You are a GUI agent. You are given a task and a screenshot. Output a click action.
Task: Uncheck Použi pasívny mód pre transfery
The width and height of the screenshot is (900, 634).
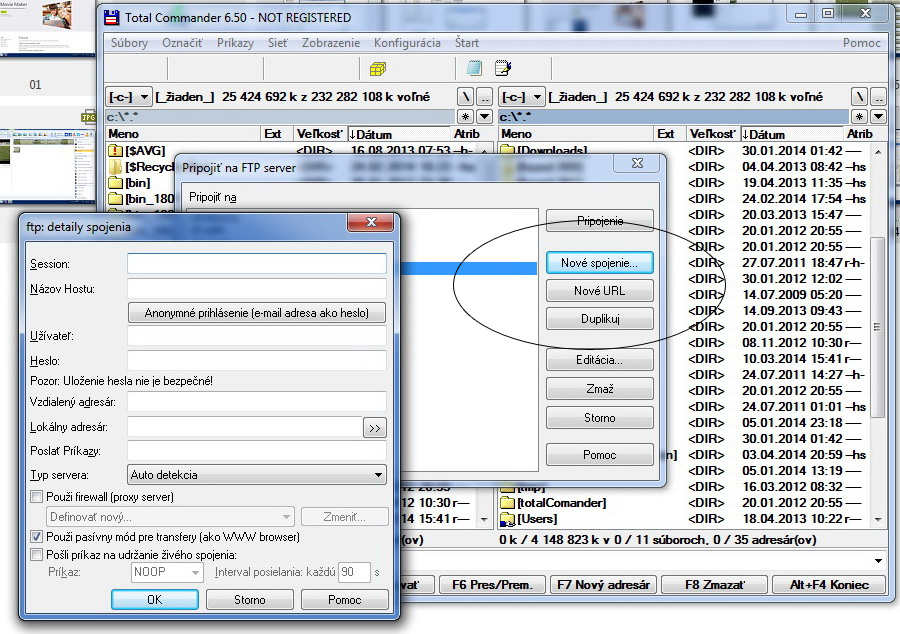point(37,537)
